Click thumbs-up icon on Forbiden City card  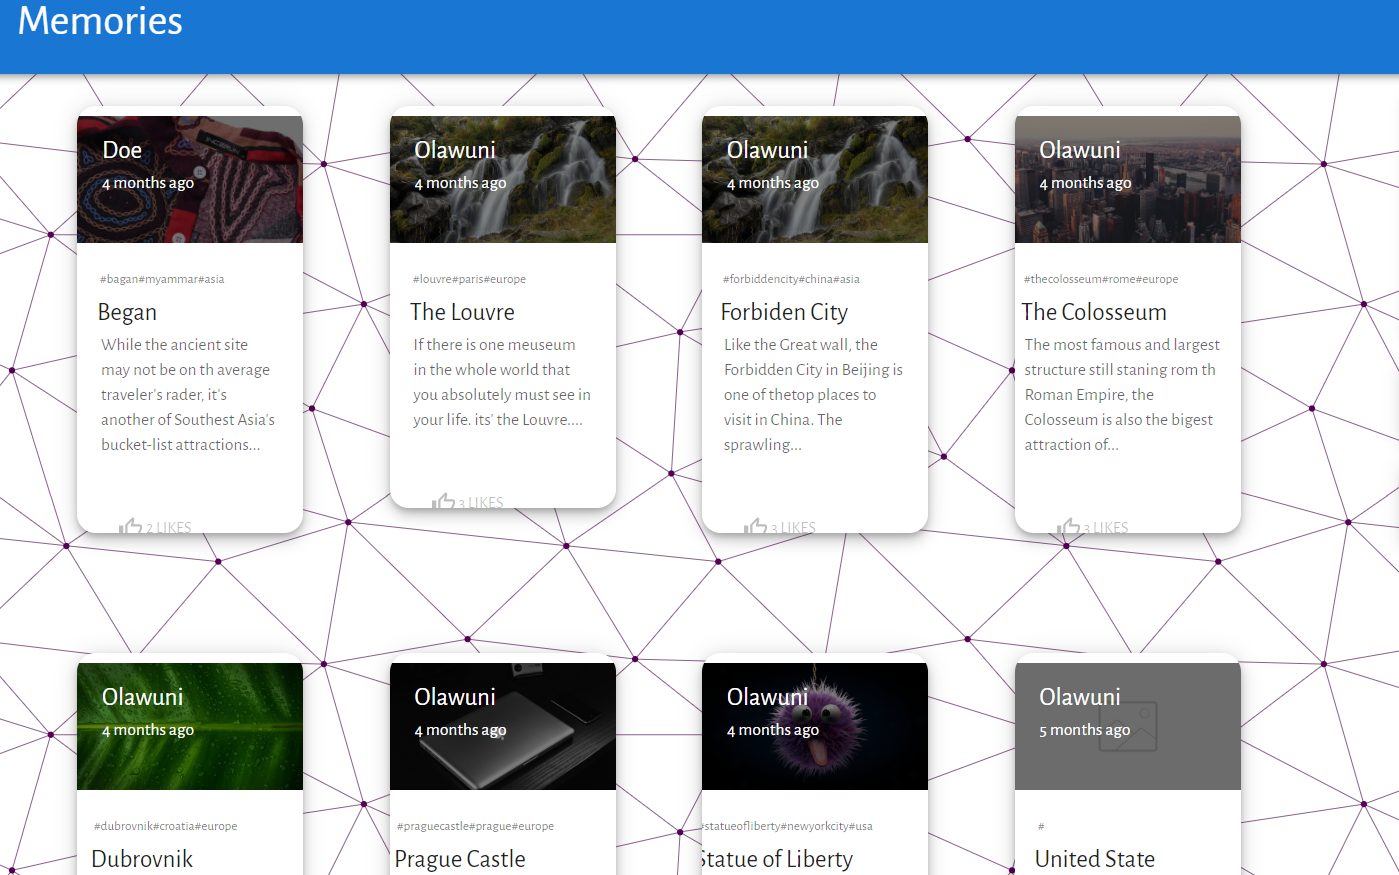[x=756, y=526]
